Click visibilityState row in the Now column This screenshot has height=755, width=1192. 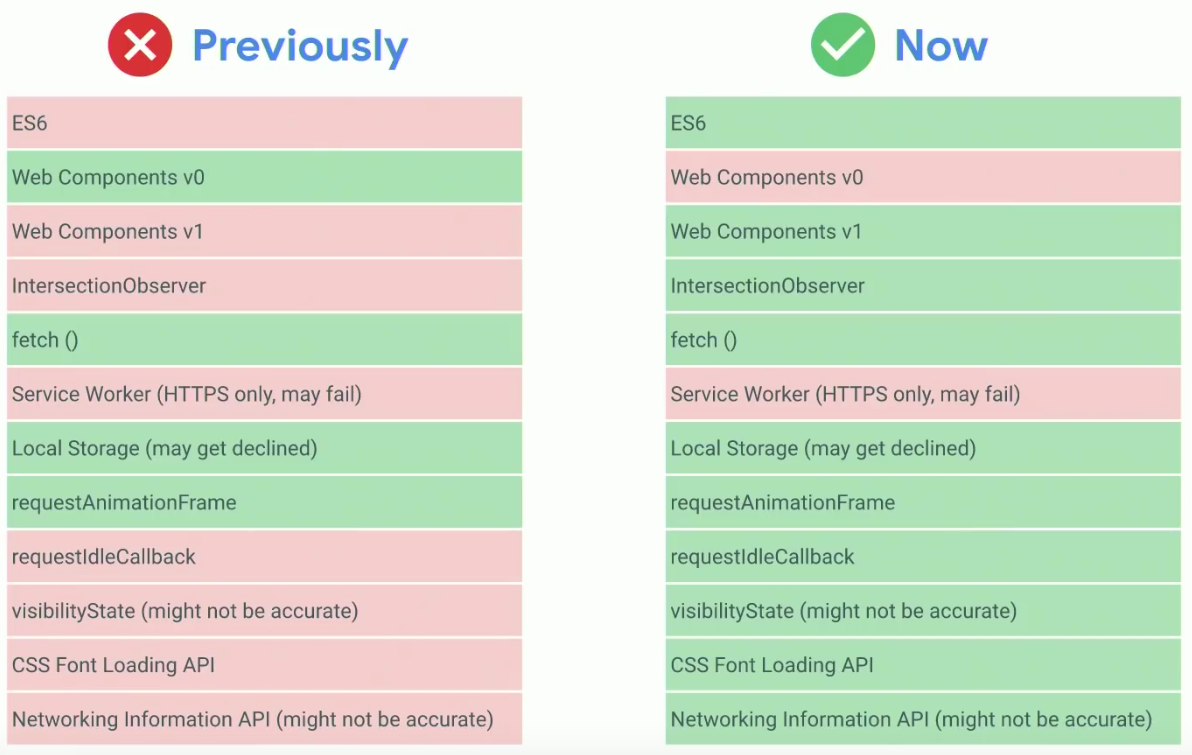click(x=923, y=611)
